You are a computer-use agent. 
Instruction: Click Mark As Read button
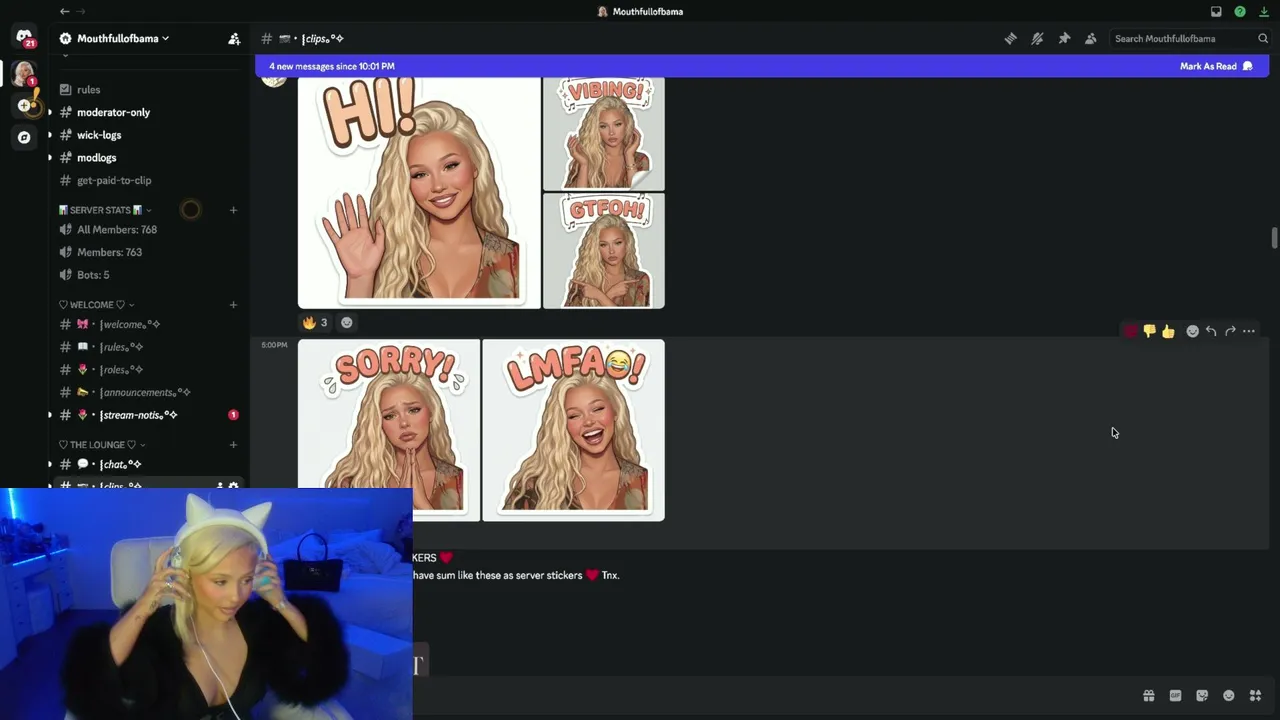click(x=1216, y=66)
